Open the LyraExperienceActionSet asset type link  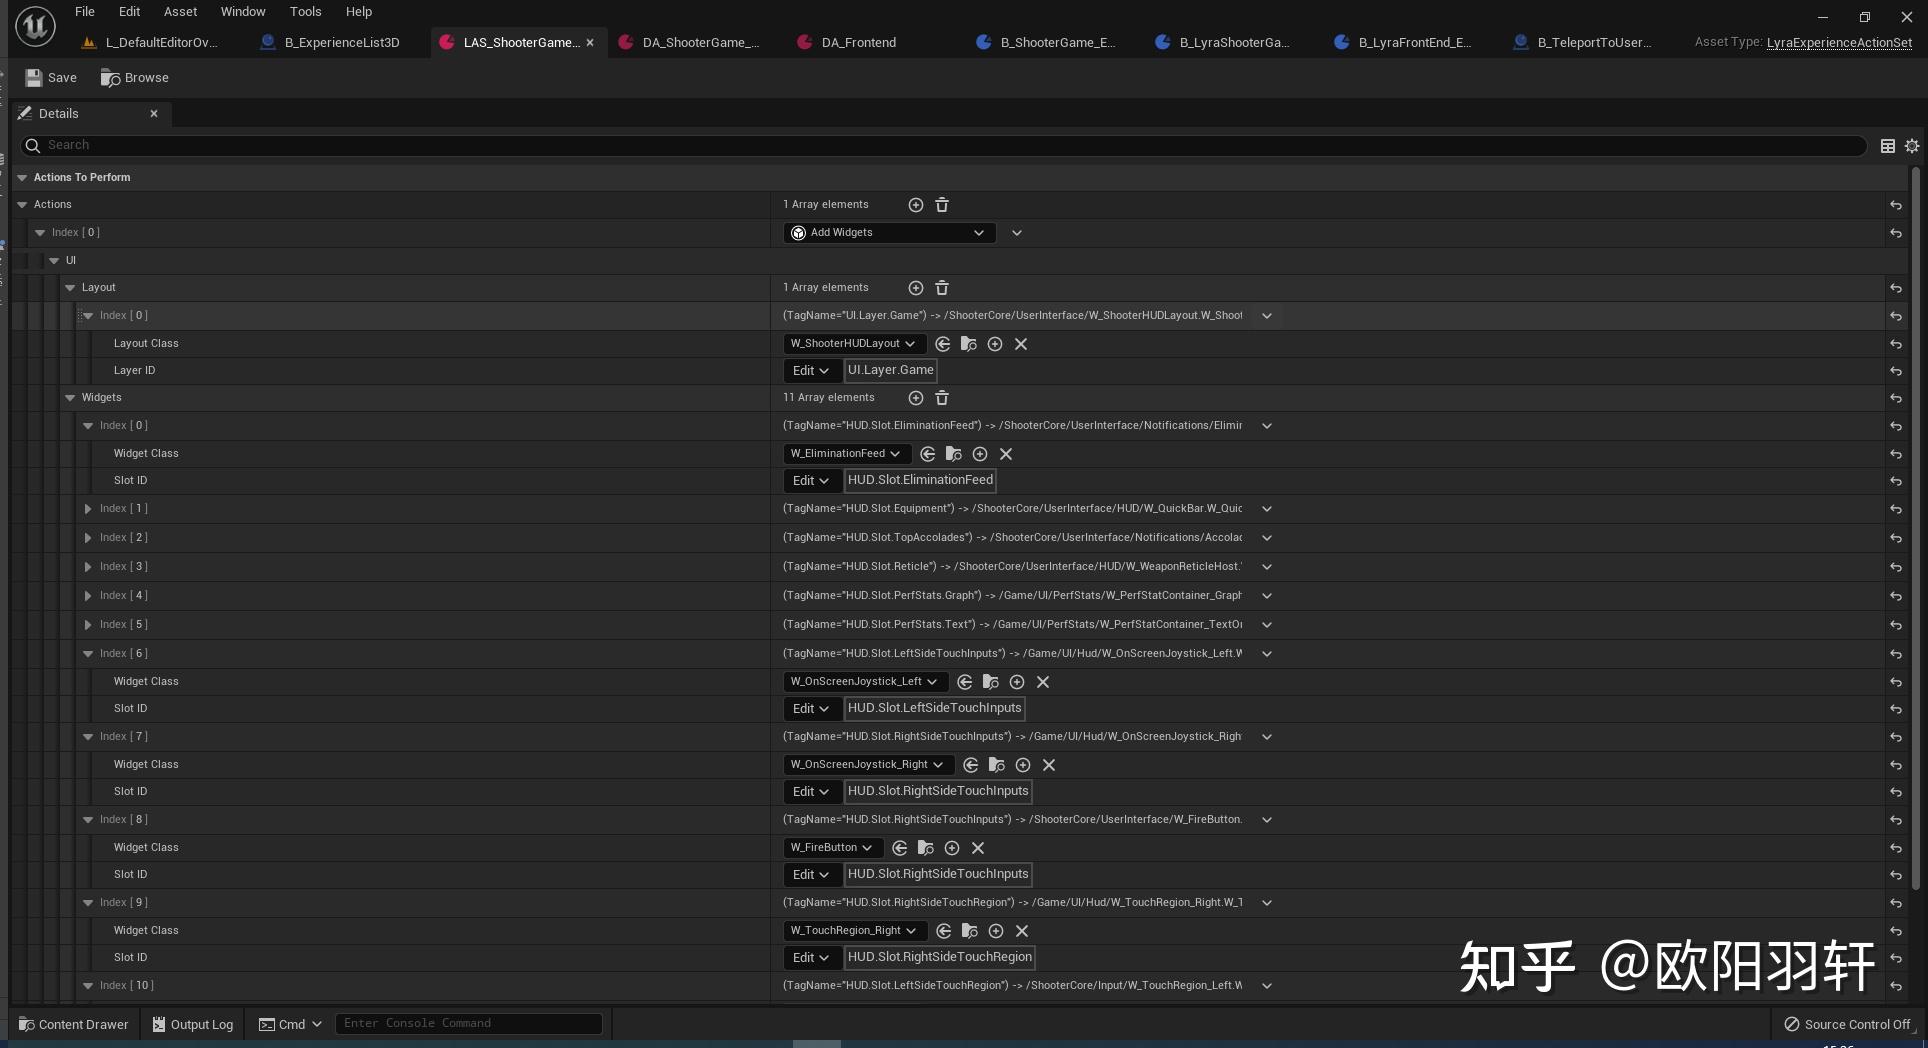(x=1839, y=42)
